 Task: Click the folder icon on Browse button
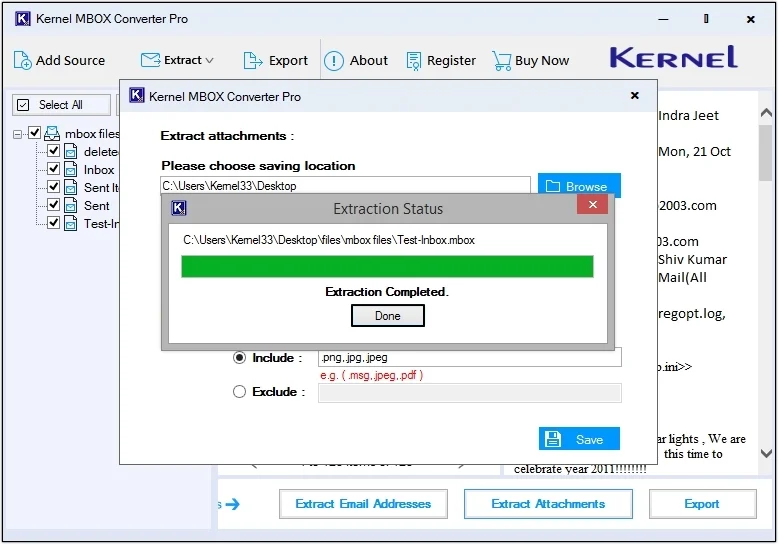coord(552,186)
